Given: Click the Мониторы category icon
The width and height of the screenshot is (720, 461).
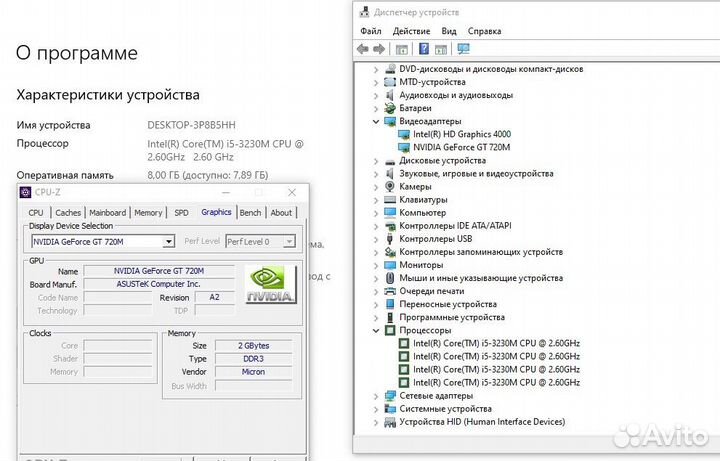Looking at the screenshot, I should [x=390, y=265].
